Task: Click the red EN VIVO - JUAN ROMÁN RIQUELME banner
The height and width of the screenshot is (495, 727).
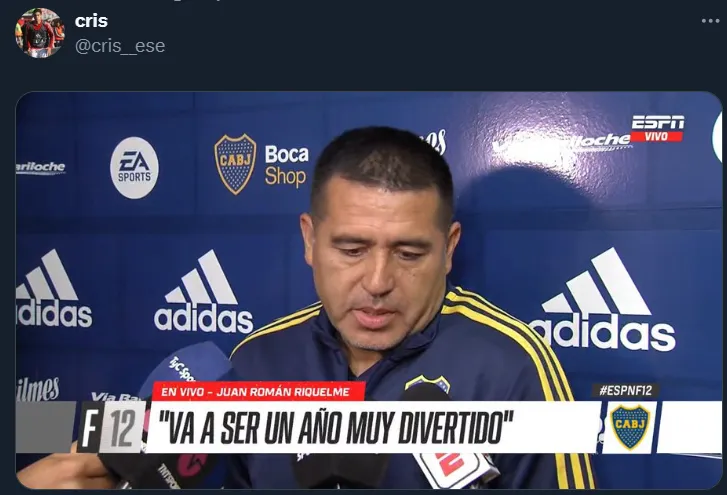Action: click(x=259, y=392)
